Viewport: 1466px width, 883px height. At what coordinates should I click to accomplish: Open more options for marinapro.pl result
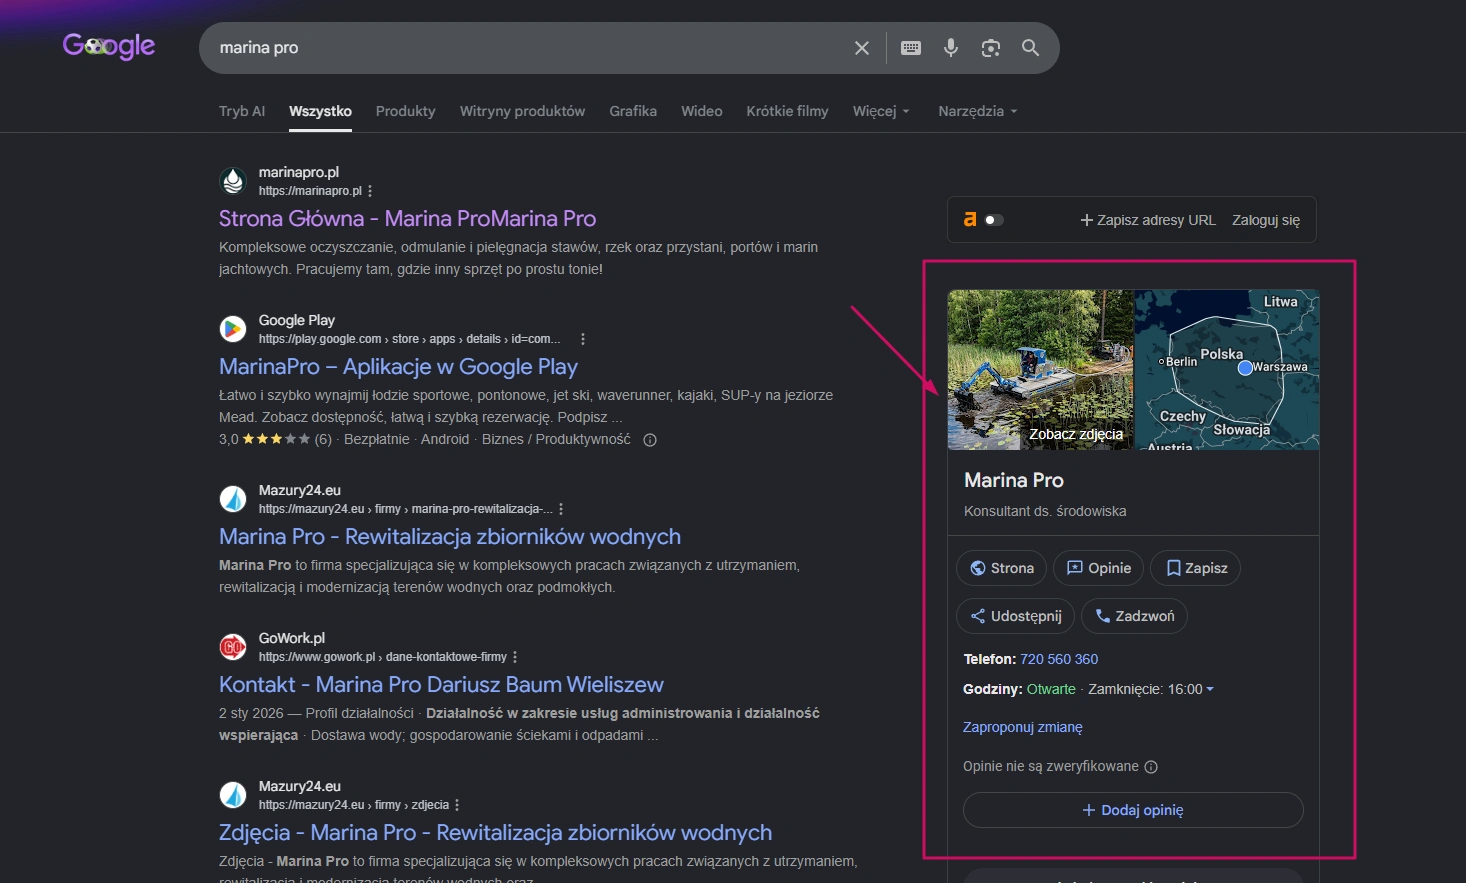click(x=370, y=191)
